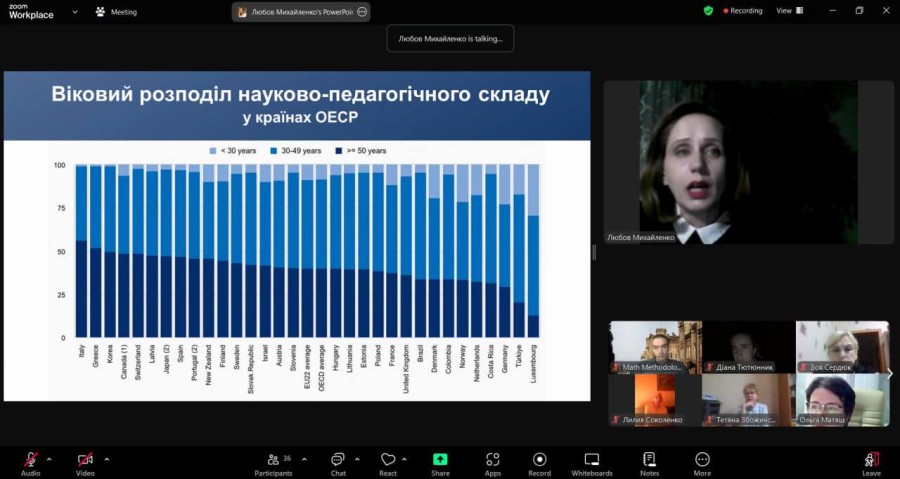Screen dimensions: 900x479
Task: Open the Chat panel
Action: click(x=338, y=464)
